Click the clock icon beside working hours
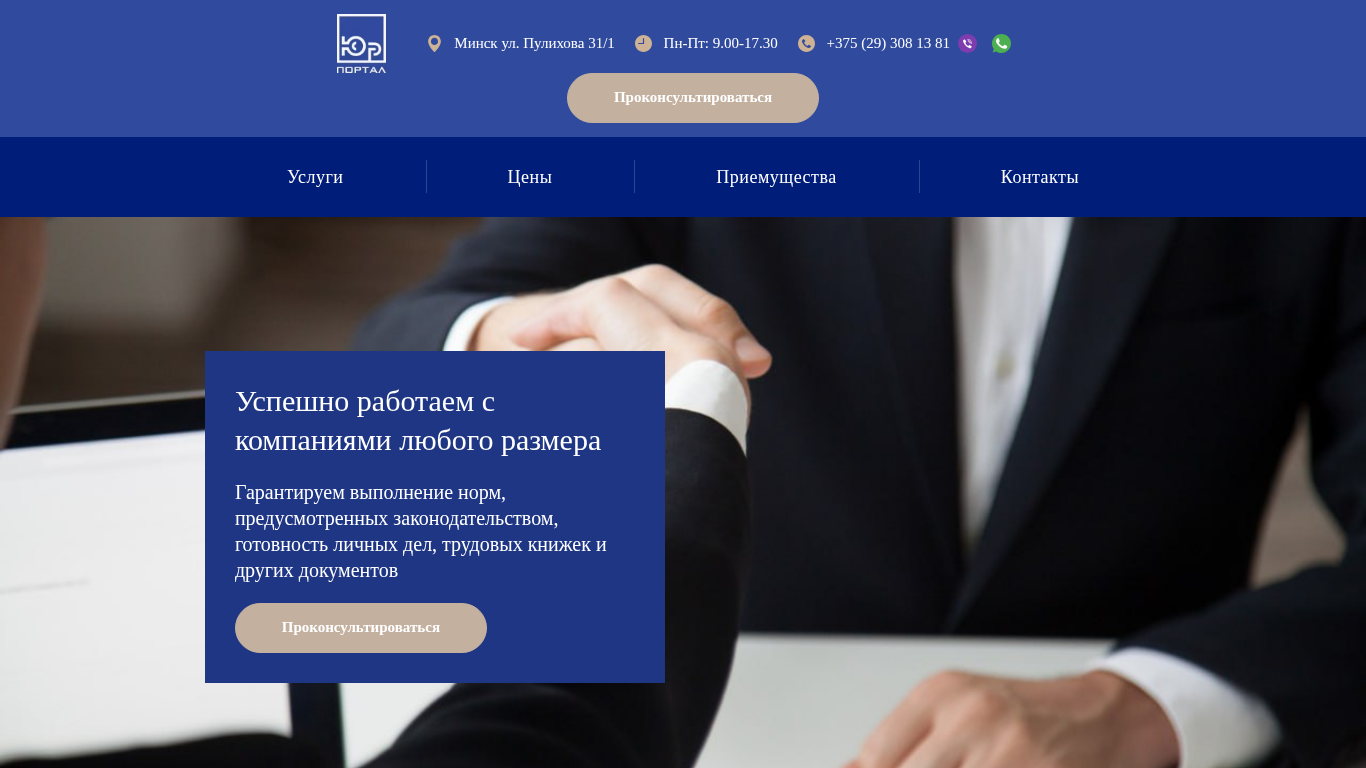The image size is (1366, 768). [643, 43]
